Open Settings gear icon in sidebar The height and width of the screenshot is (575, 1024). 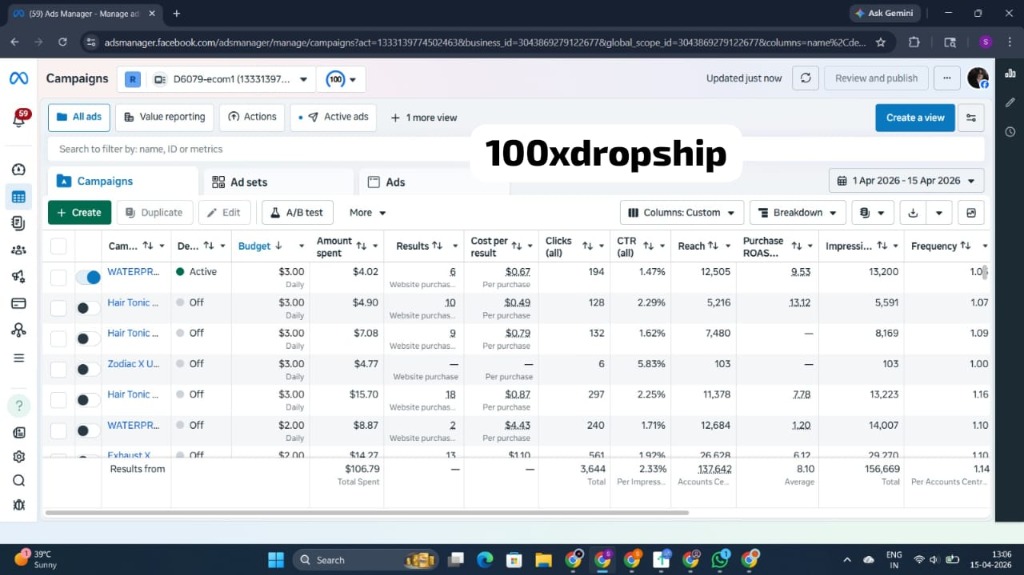click(x=18, y=457)
